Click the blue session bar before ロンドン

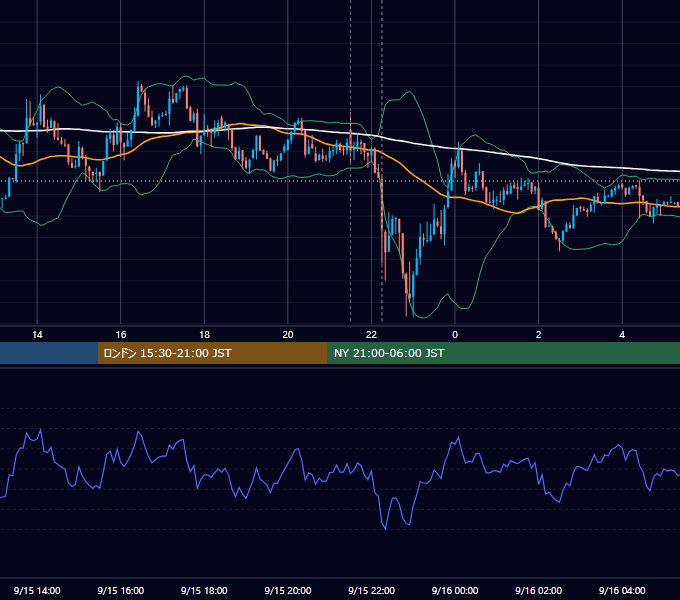tap(49, 353)
